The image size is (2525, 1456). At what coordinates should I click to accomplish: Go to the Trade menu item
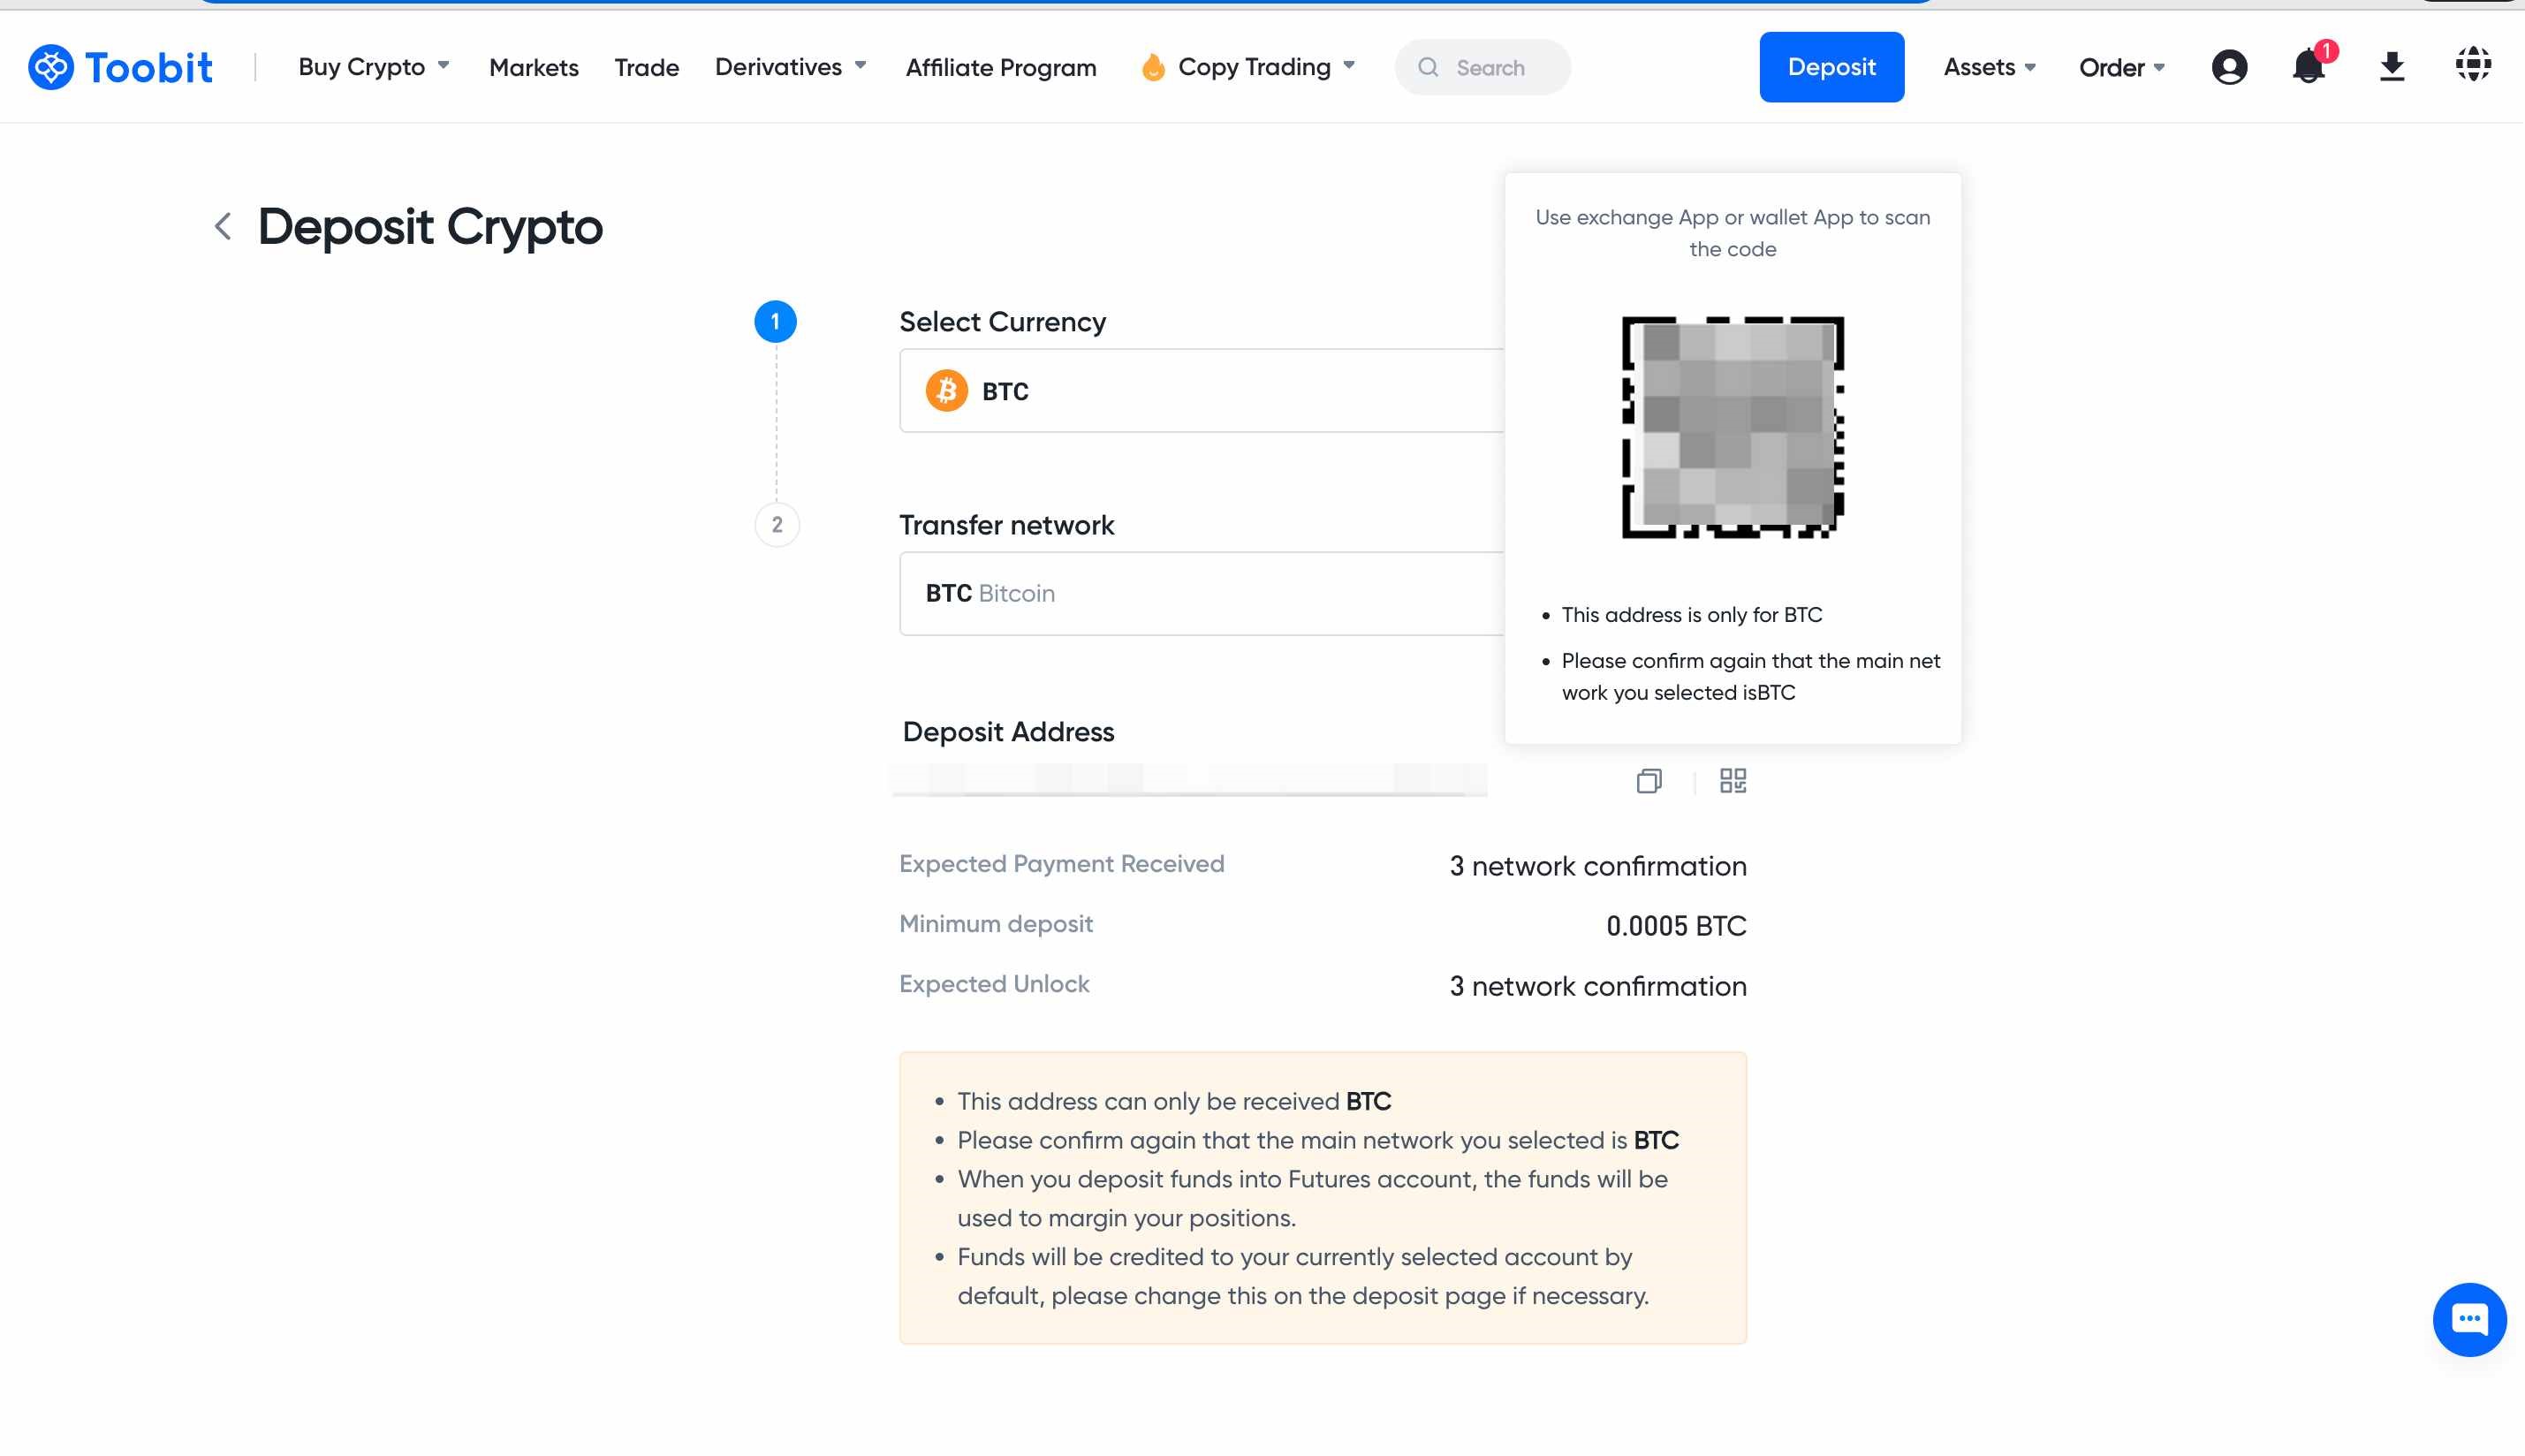(x=646, y=67)
